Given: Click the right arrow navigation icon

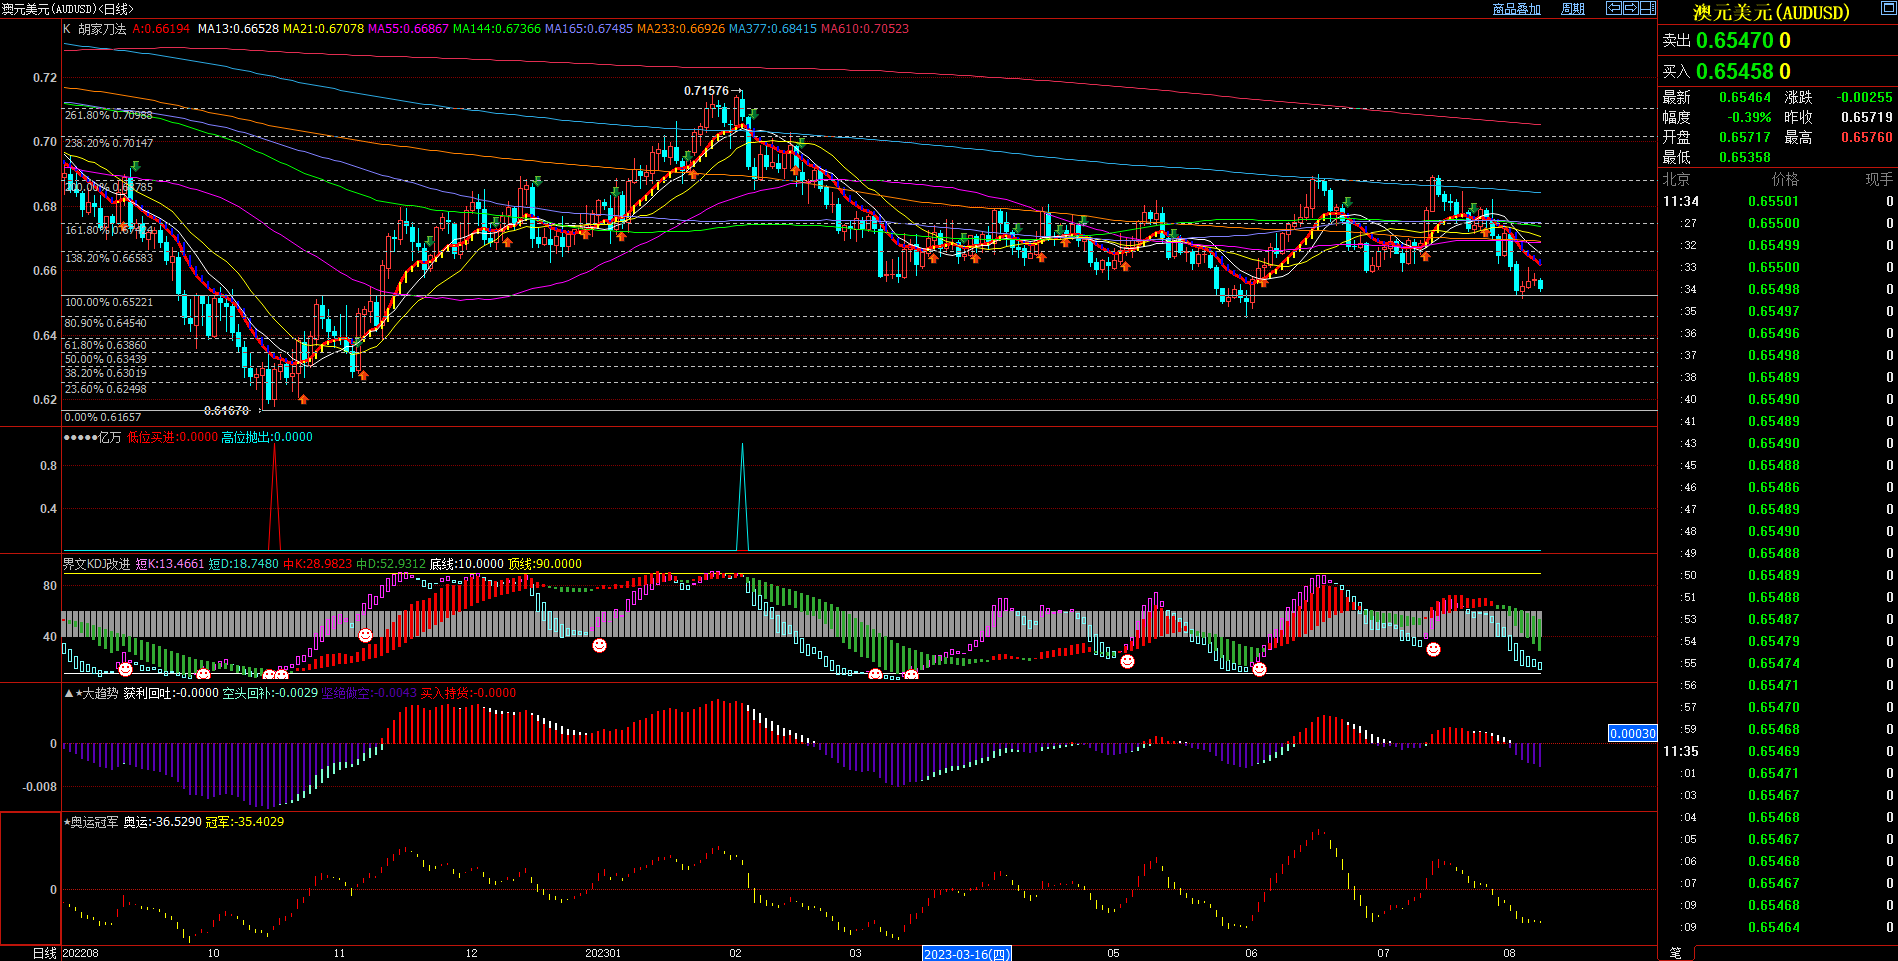Looking at the screenshot, I should (x=1631, y=8).
